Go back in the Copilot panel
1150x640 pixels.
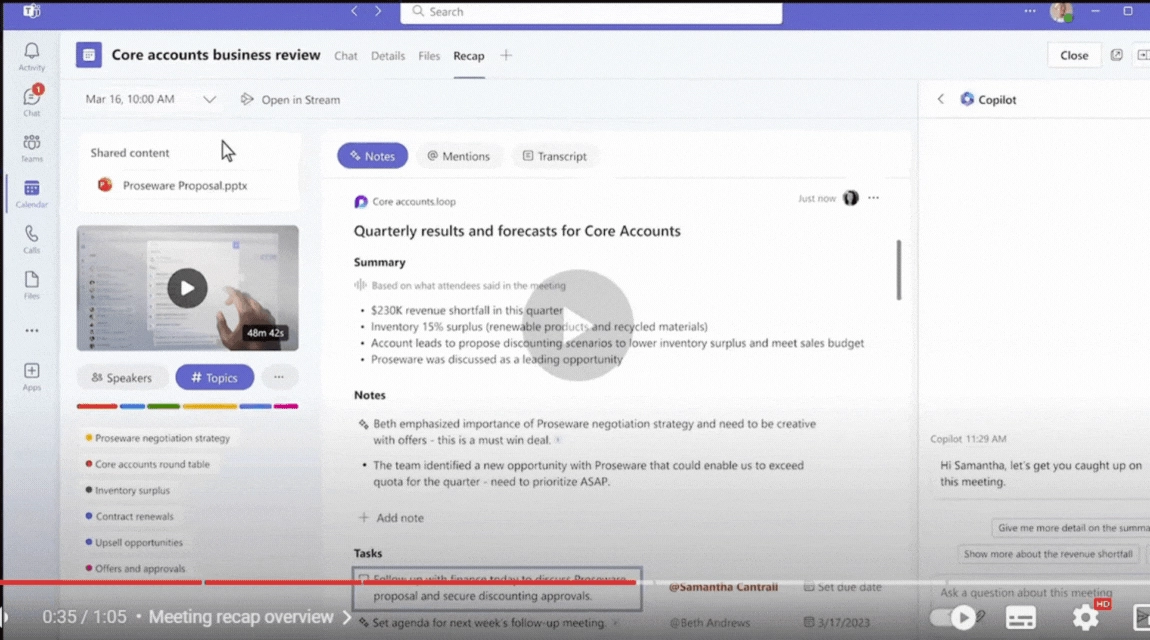(940, 99)
